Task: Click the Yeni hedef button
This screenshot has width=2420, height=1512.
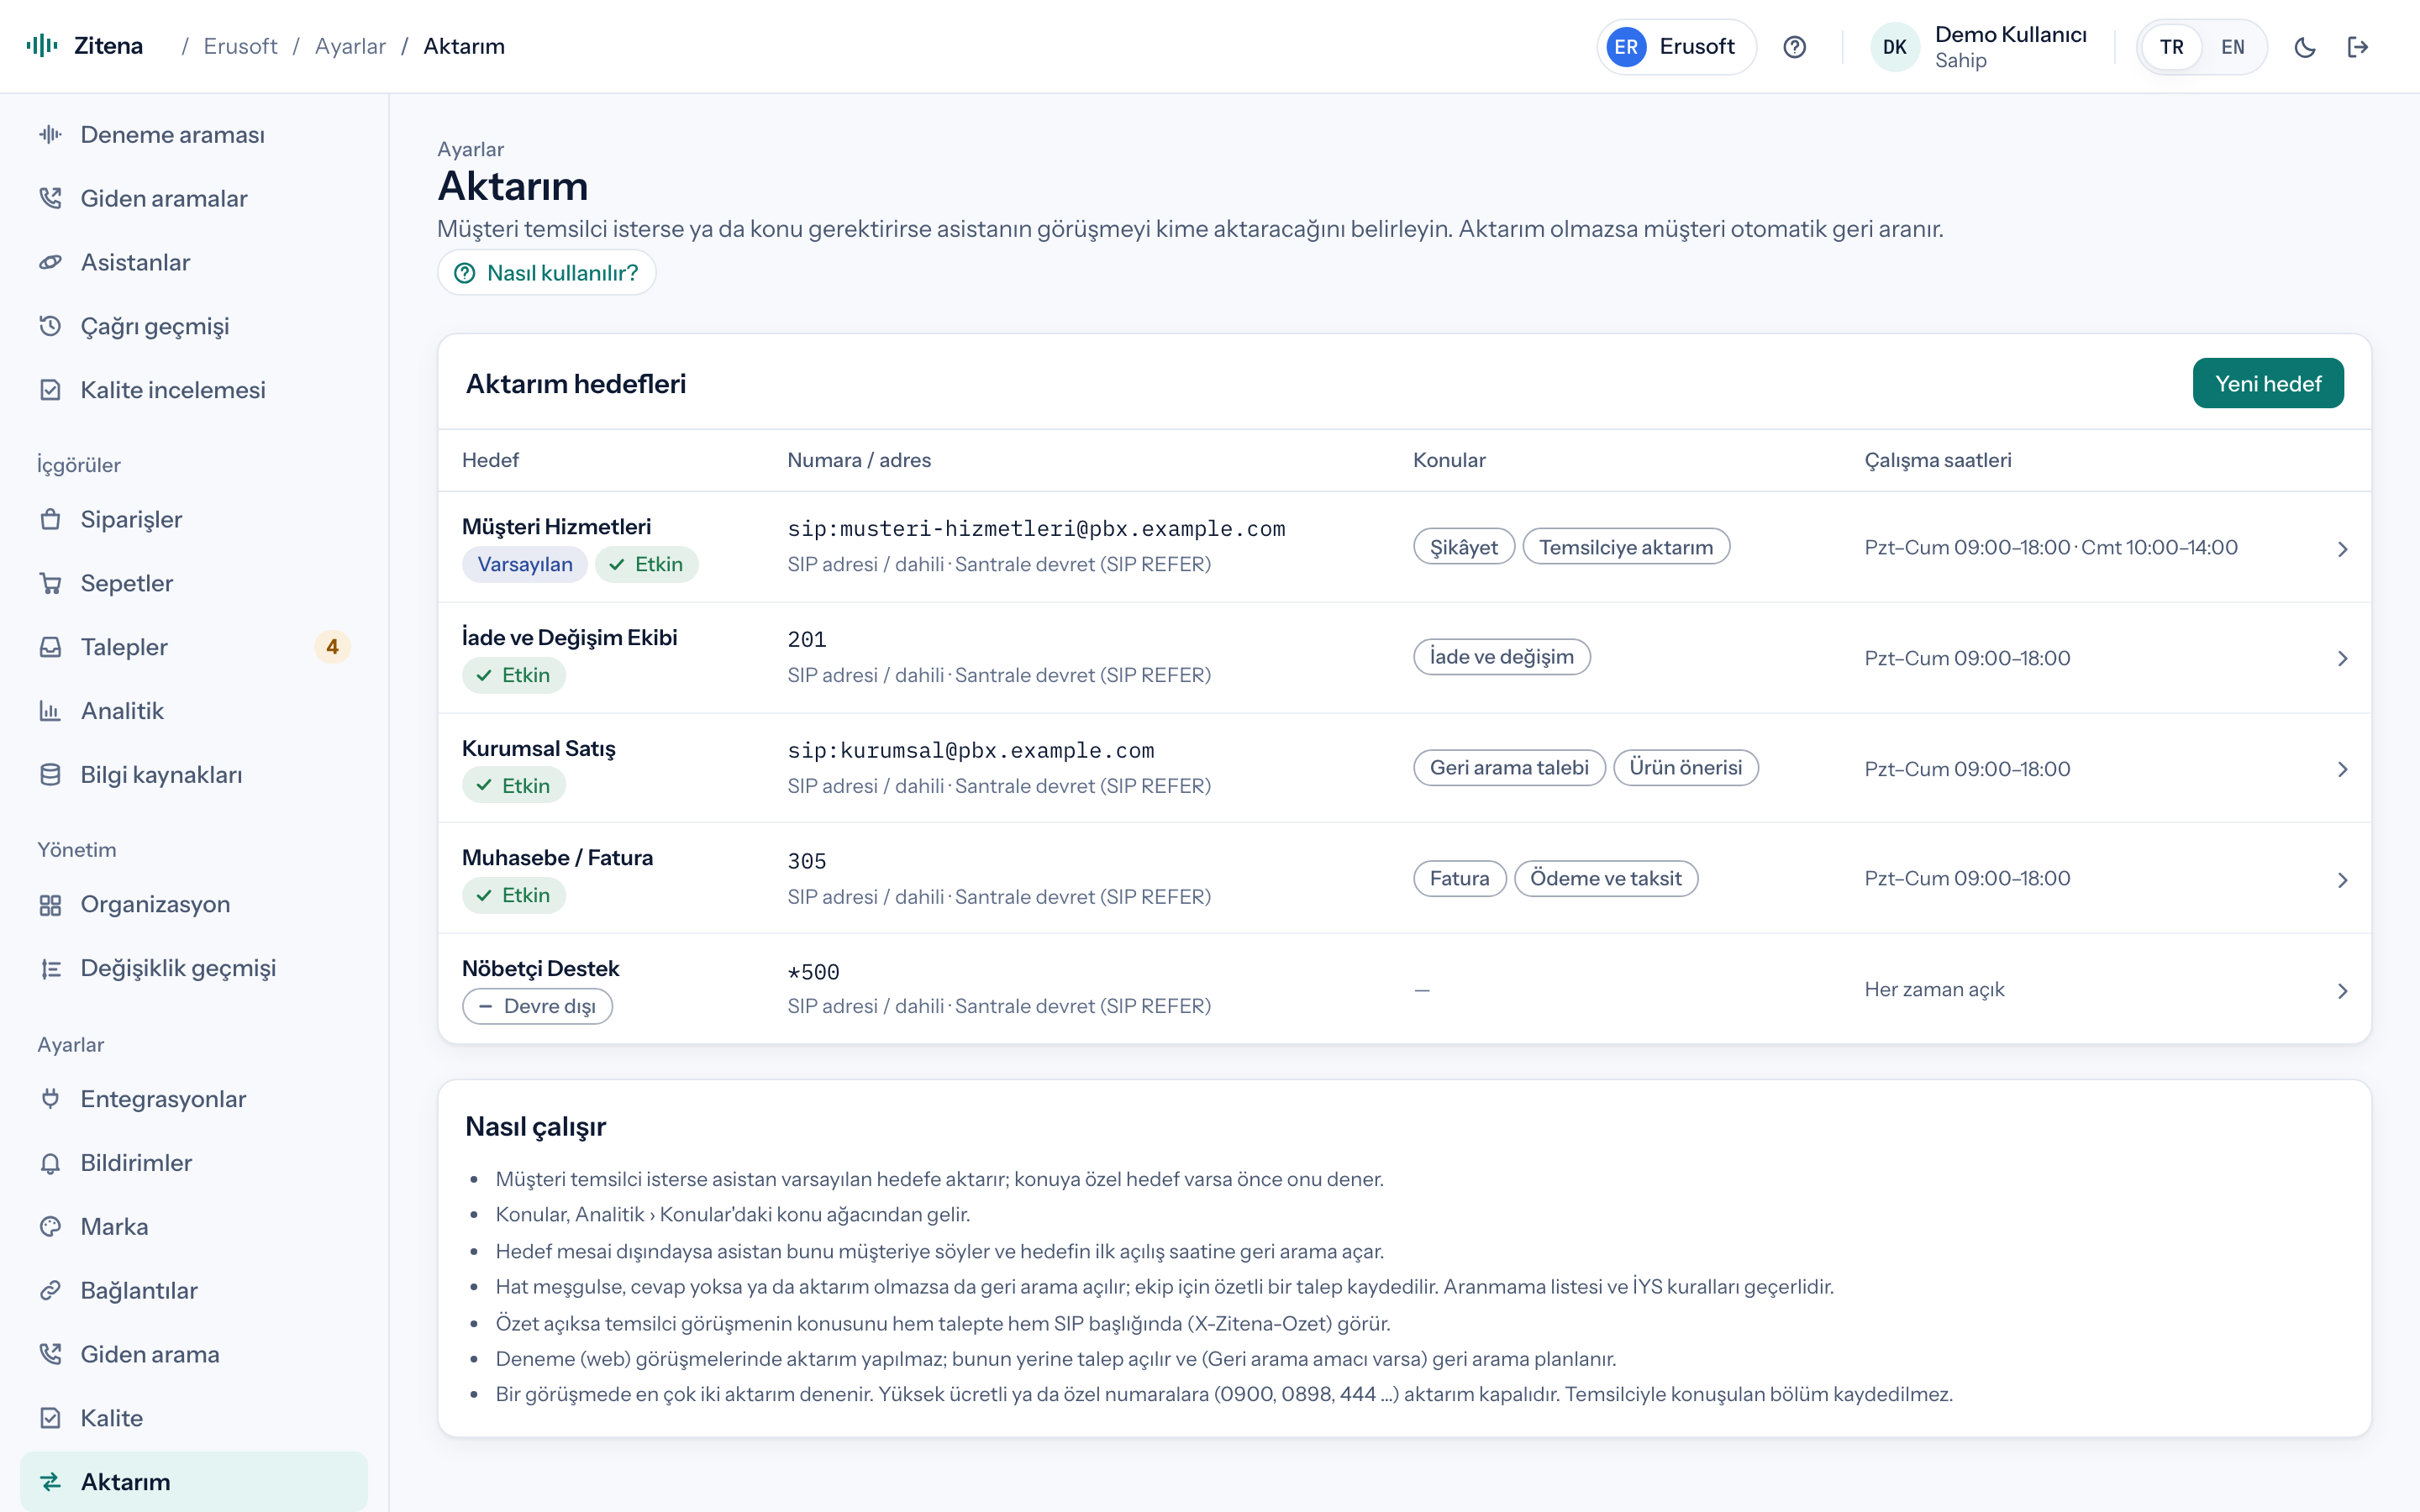Action: (2267, 383)
